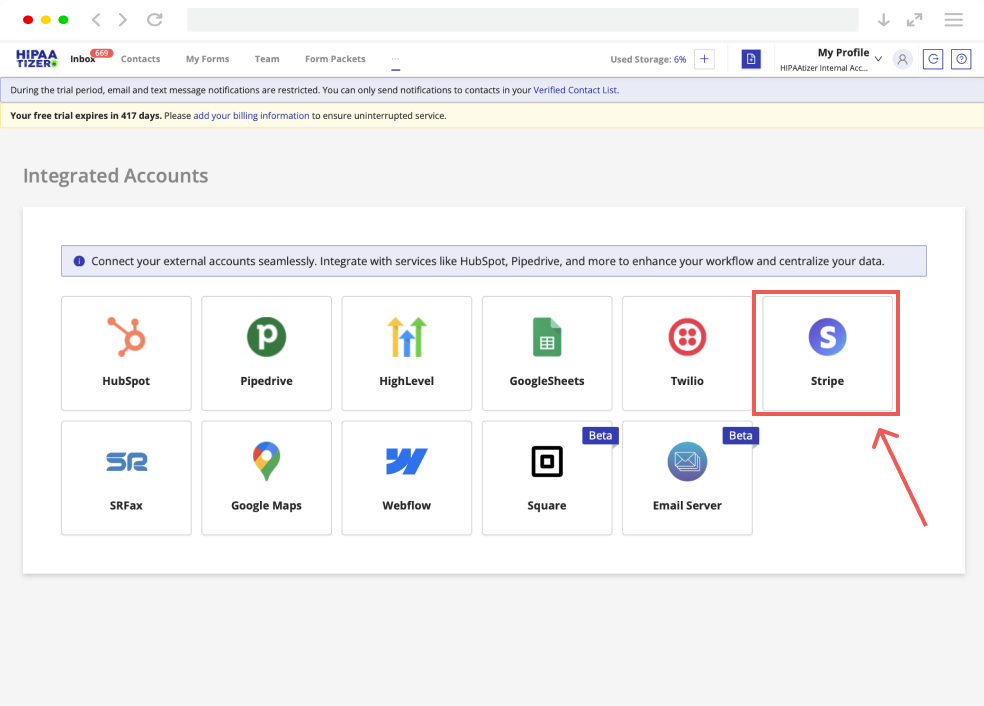Open the browser hamburger menu
This screenshot has height=706, width=984.
click(953, 20)
